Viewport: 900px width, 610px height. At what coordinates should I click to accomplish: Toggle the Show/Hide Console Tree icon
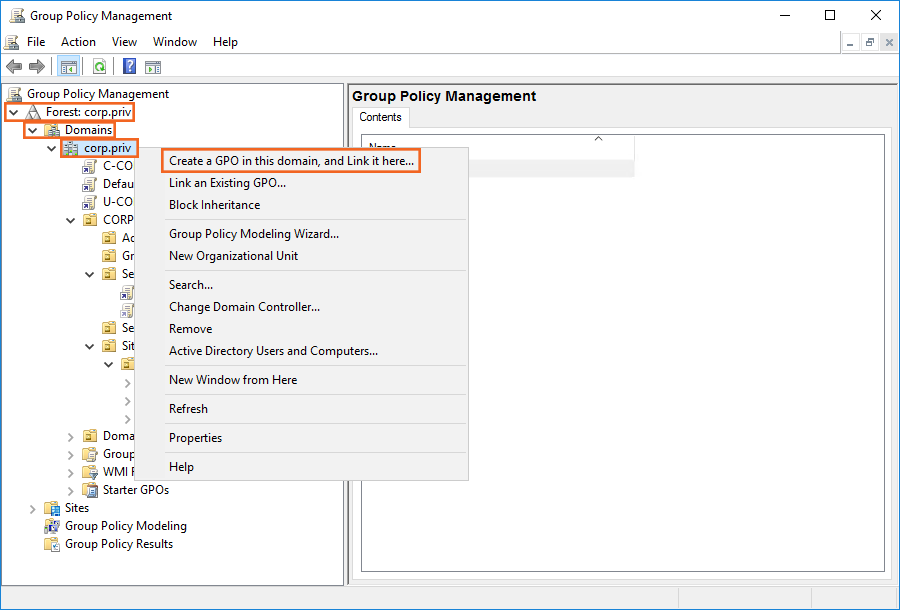[x=68, y=67]
